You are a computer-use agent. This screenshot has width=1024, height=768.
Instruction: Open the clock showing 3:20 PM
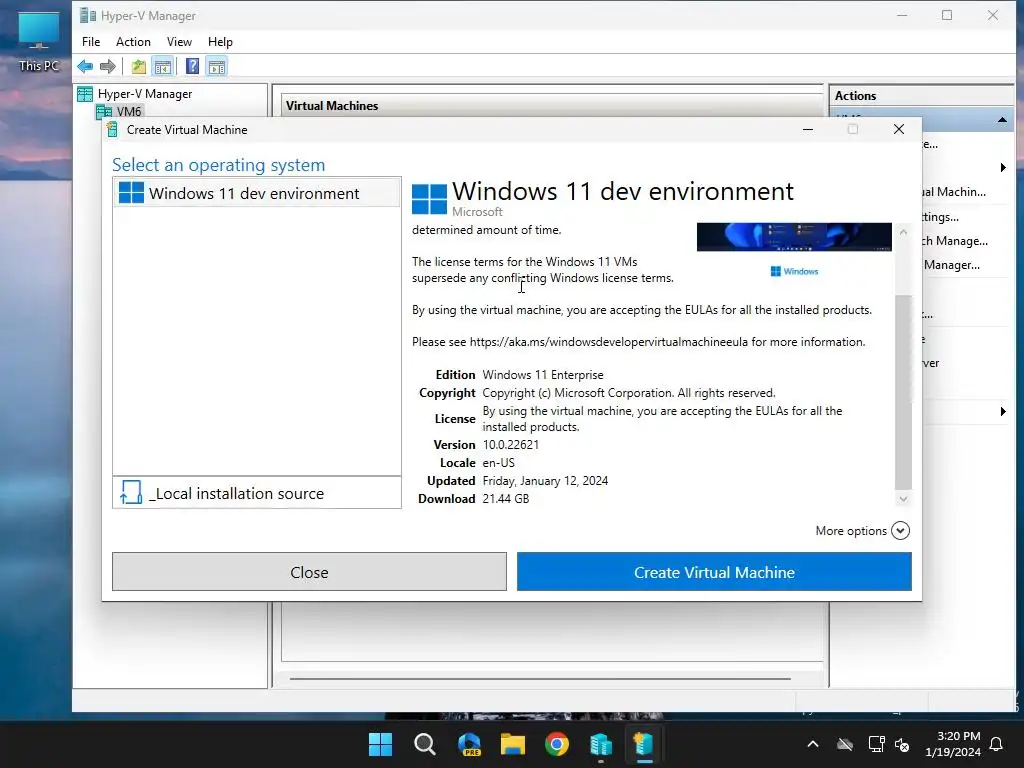click(953, 744)
